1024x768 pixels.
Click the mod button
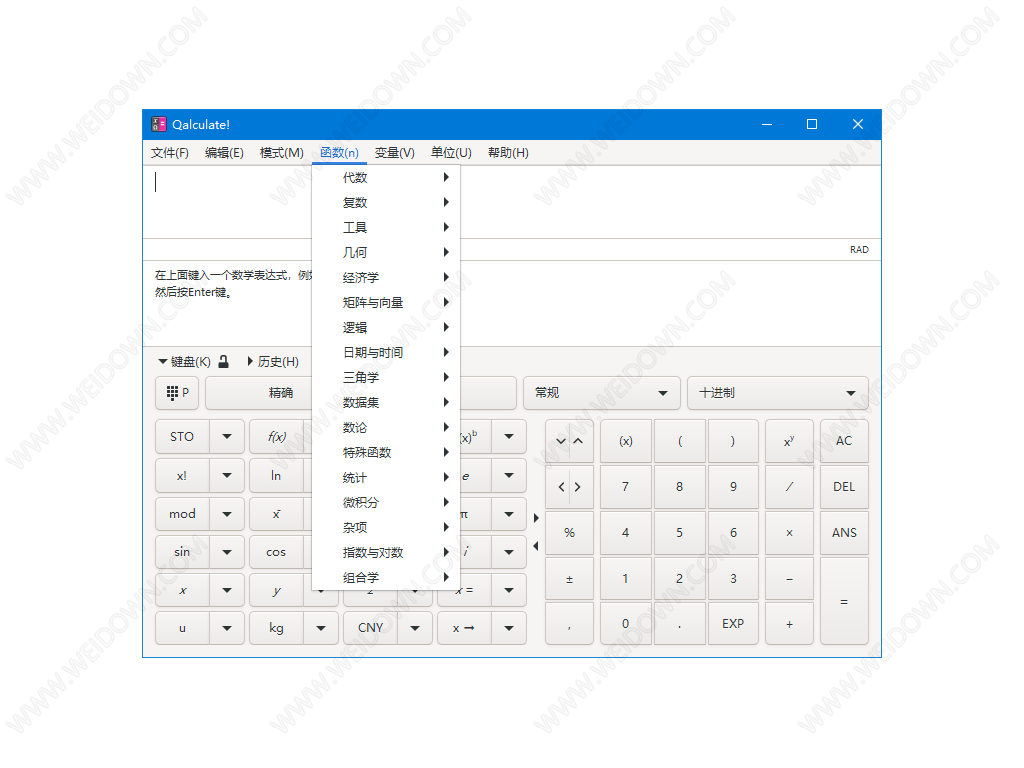(182, 514)
